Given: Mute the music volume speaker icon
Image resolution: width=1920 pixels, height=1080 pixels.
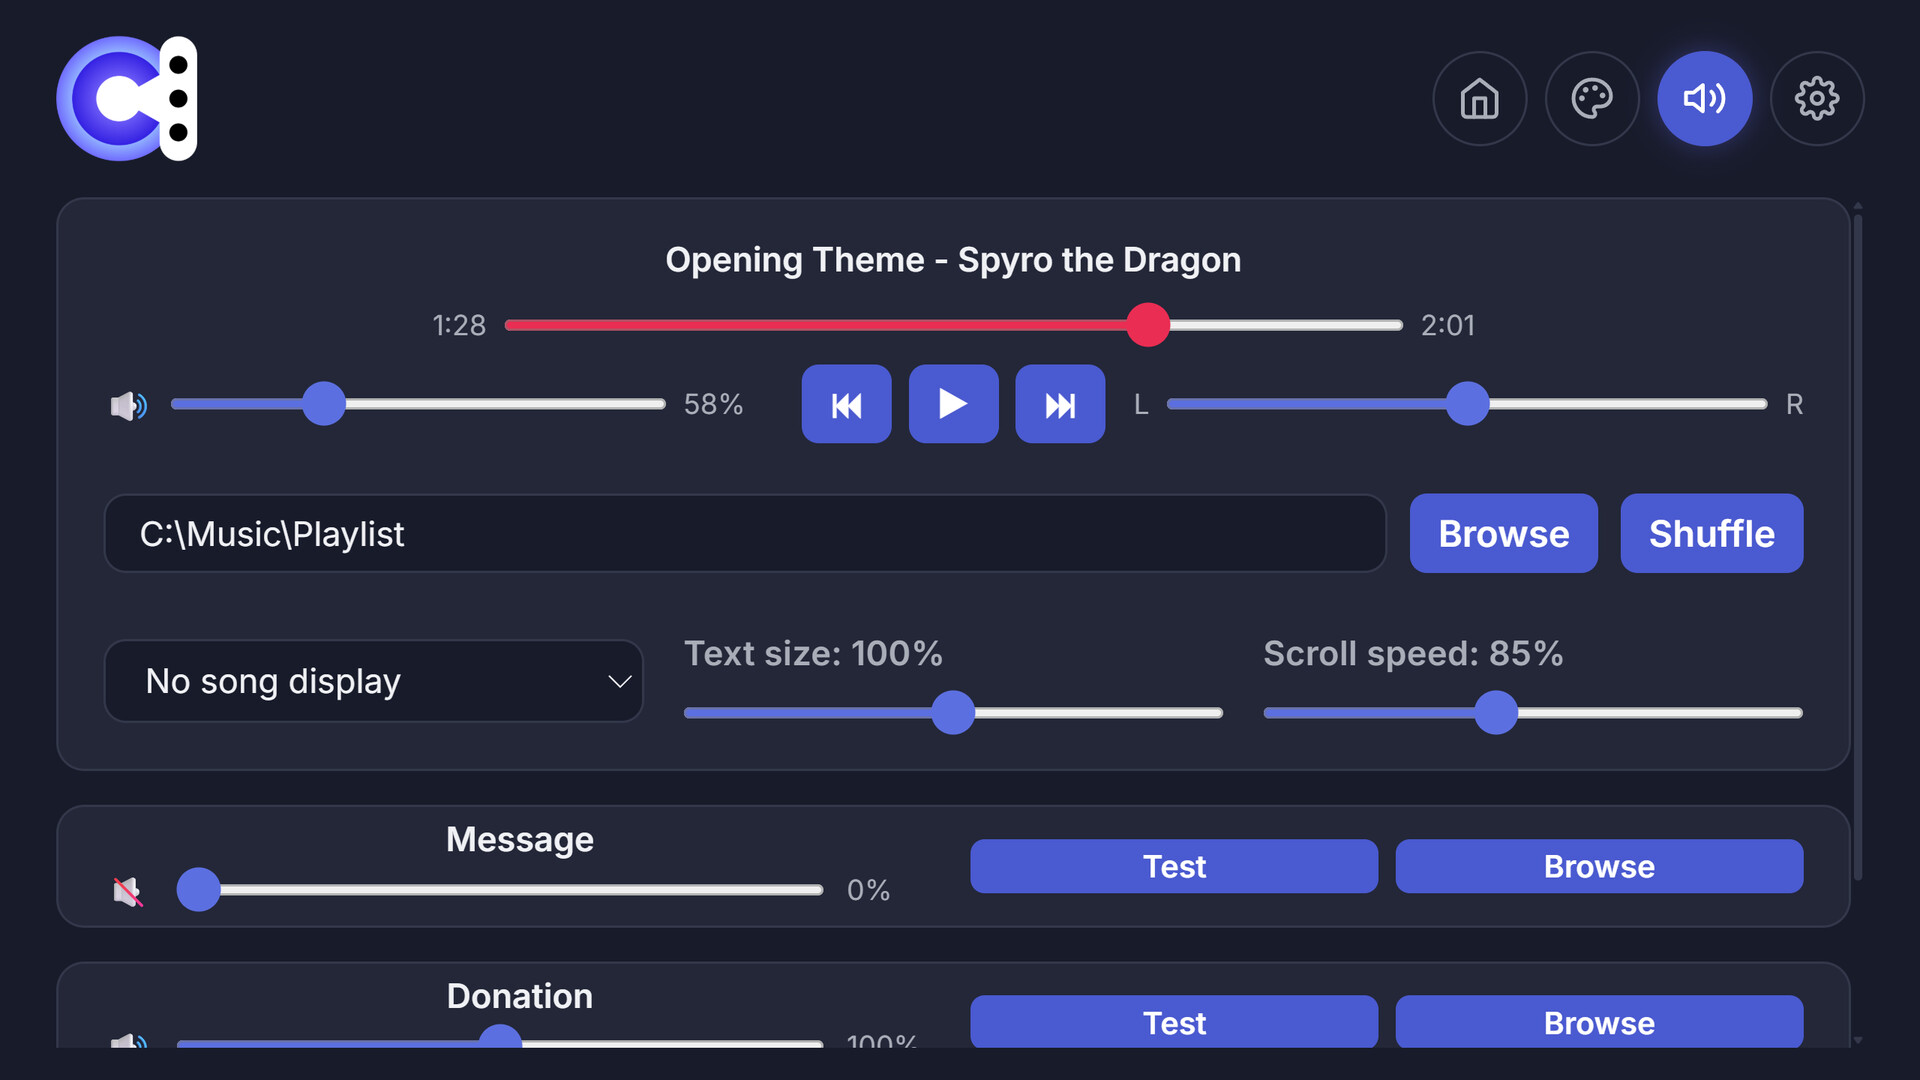Looking at the screenshot, I should click(128, 405).
